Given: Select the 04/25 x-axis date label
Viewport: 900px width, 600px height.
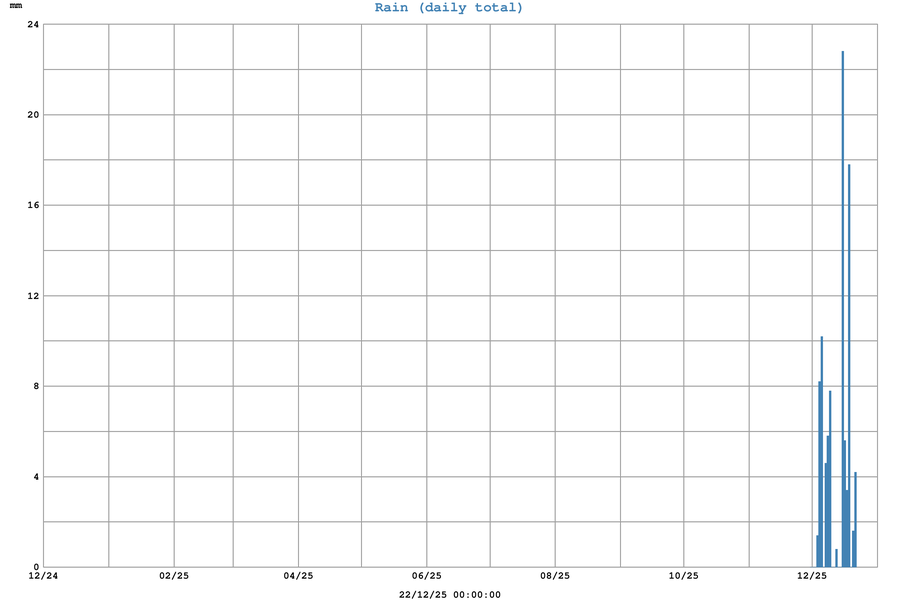Looking at the screenshot, I should click(298, 576).
